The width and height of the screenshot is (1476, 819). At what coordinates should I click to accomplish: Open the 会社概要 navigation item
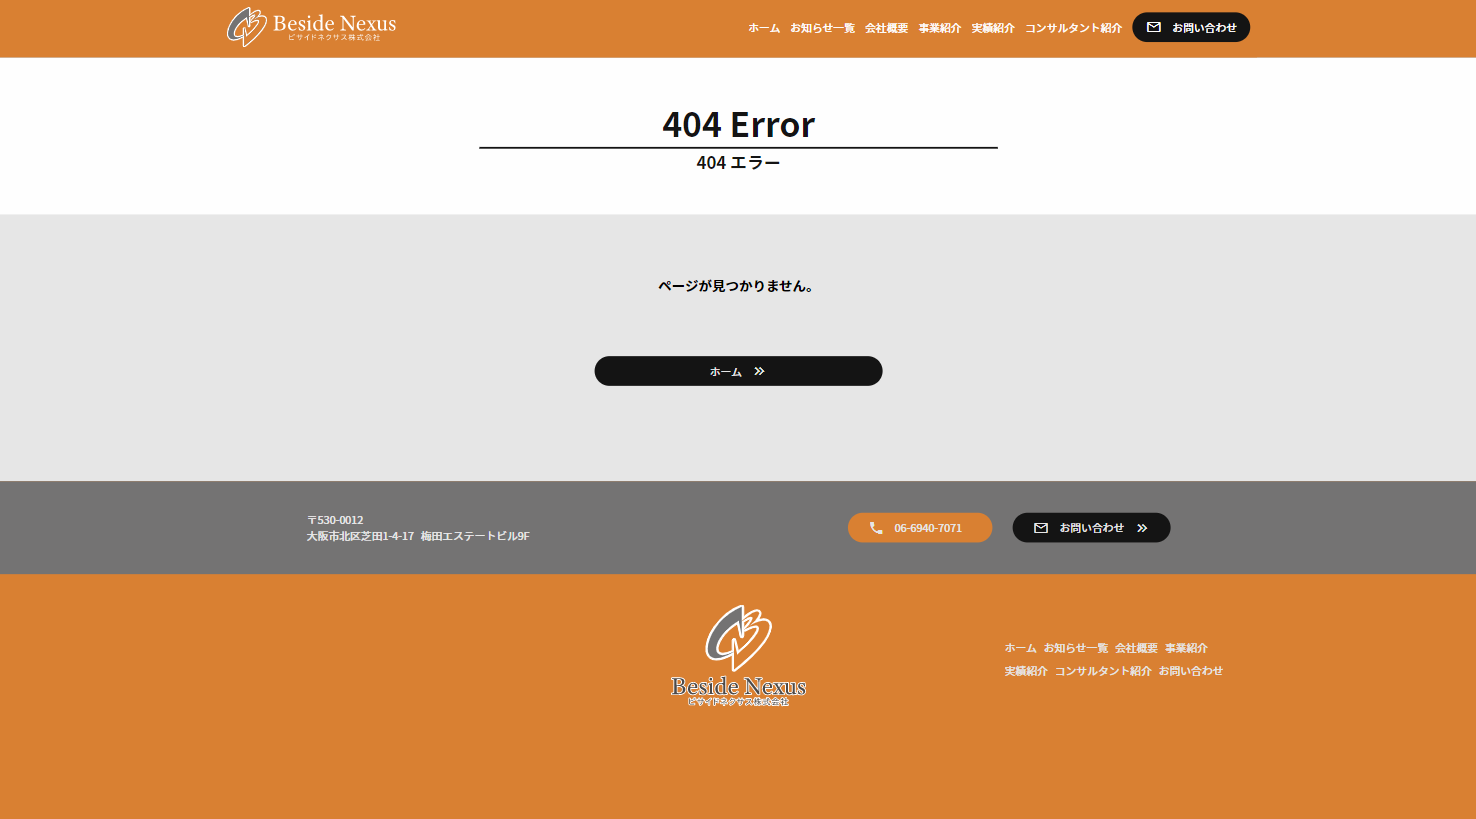(886, 28)
